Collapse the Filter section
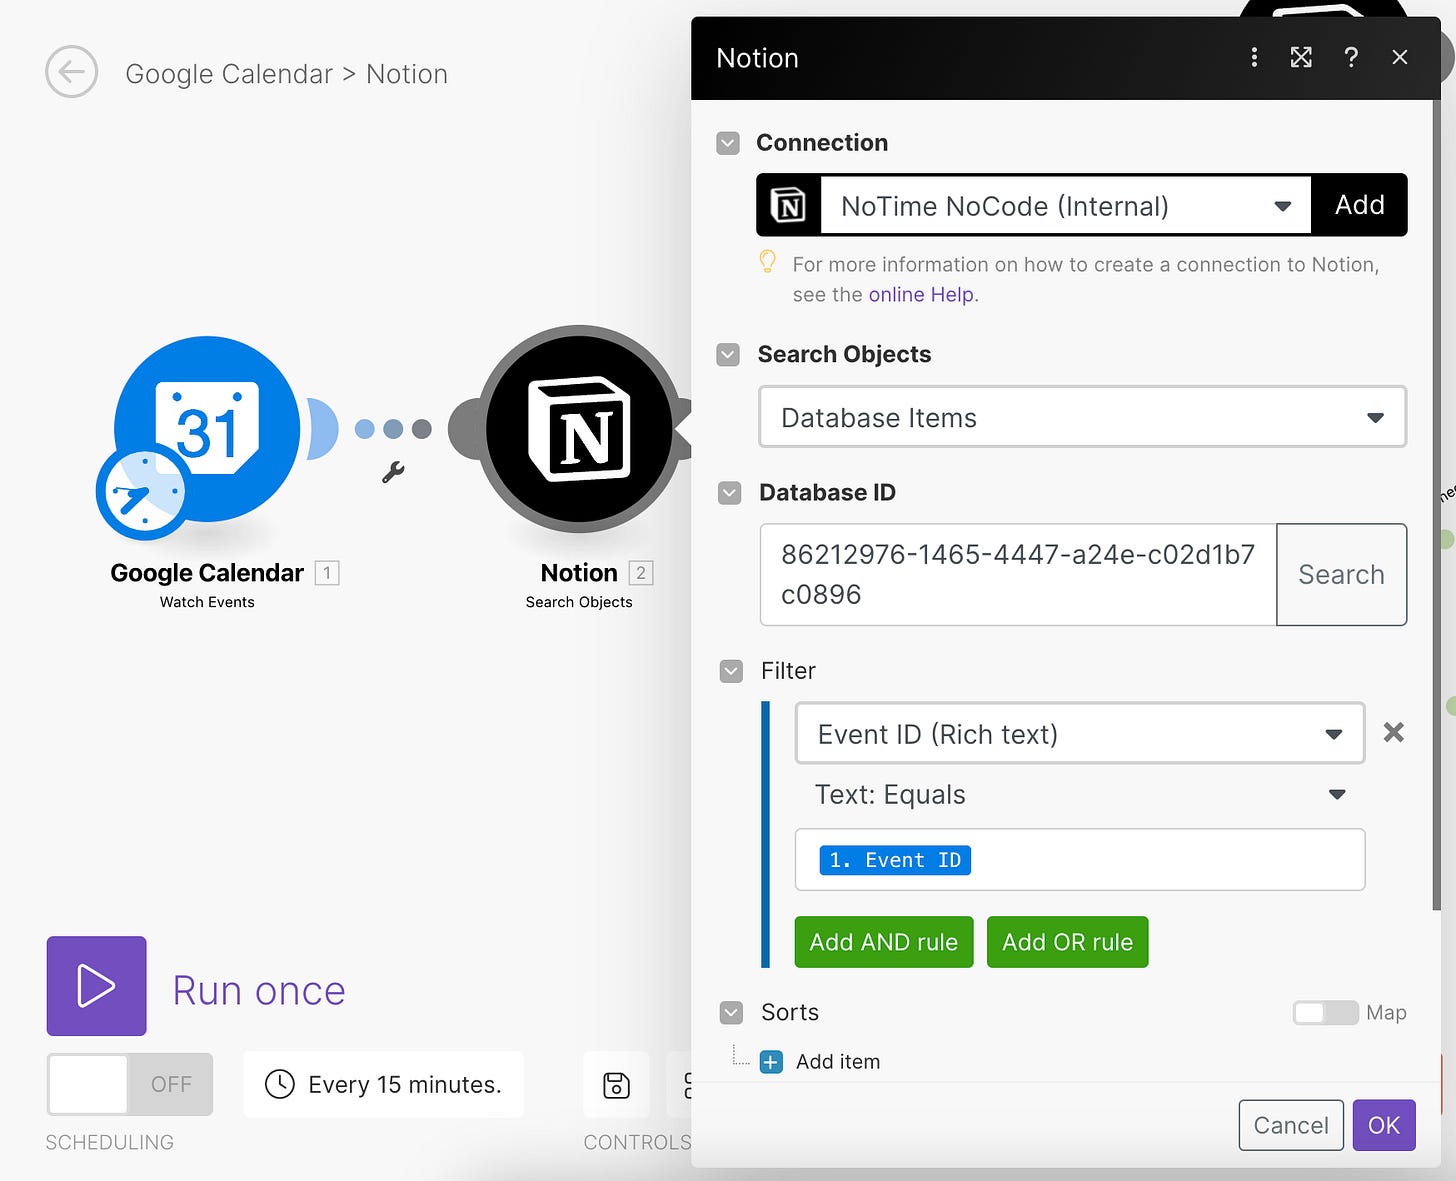The width and height of the screenshot is (1456, 1181). tap(731, 671)
